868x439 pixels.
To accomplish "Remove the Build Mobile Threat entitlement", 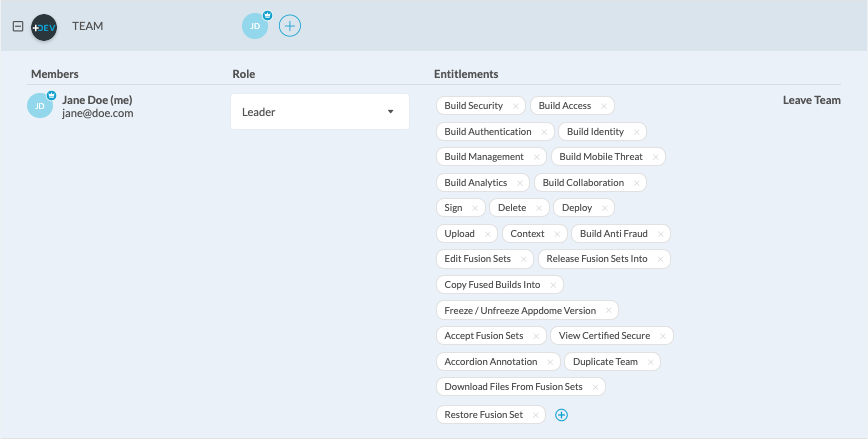I will tap(656, 157).
